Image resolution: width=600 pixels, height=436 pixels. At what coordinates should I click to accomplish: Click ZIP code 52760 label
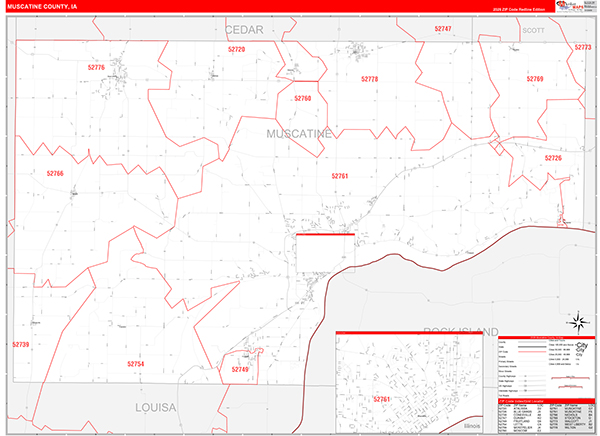[302, 98]
